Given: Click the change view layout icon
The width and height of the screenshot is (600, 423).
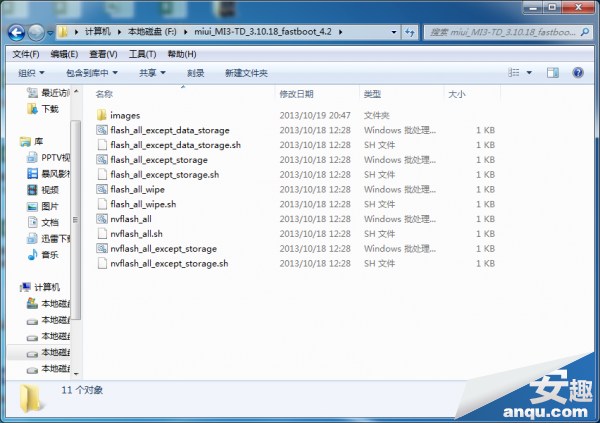Looking at the screenshot, I should coord(514,72).
